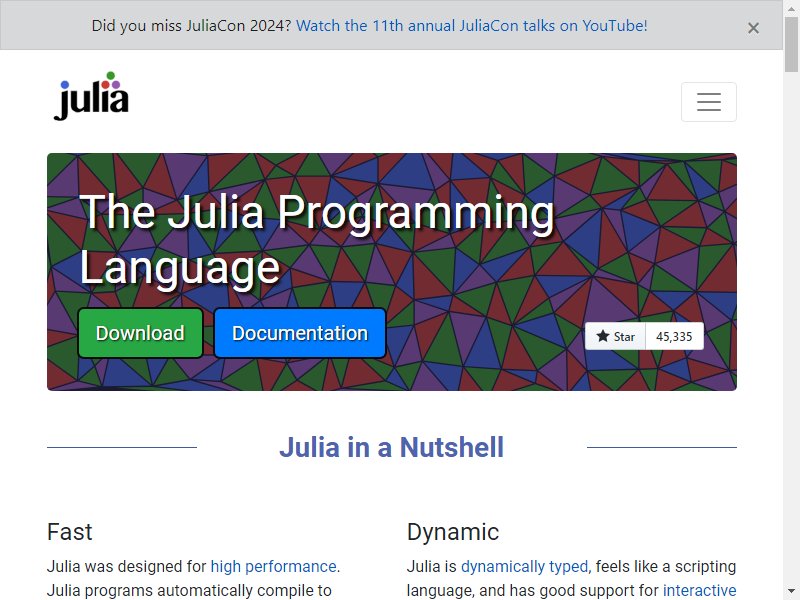Open the hamburger navigation menu
This screenshot has height=600, width=800.
709,102
